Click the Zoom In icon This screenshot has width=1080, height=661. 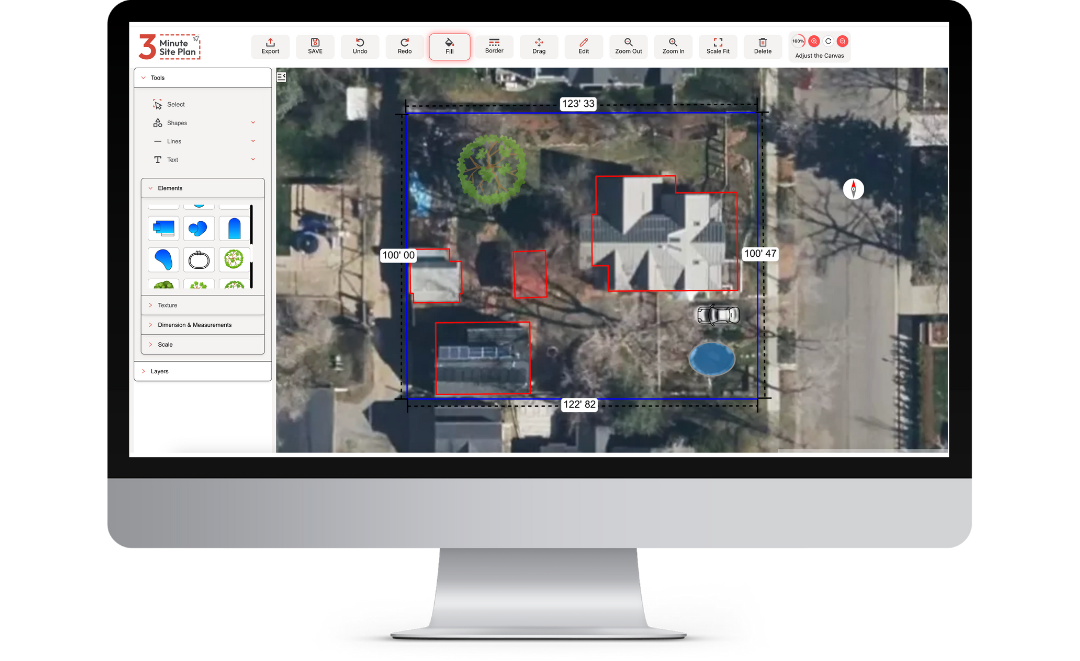click(673, 46)
